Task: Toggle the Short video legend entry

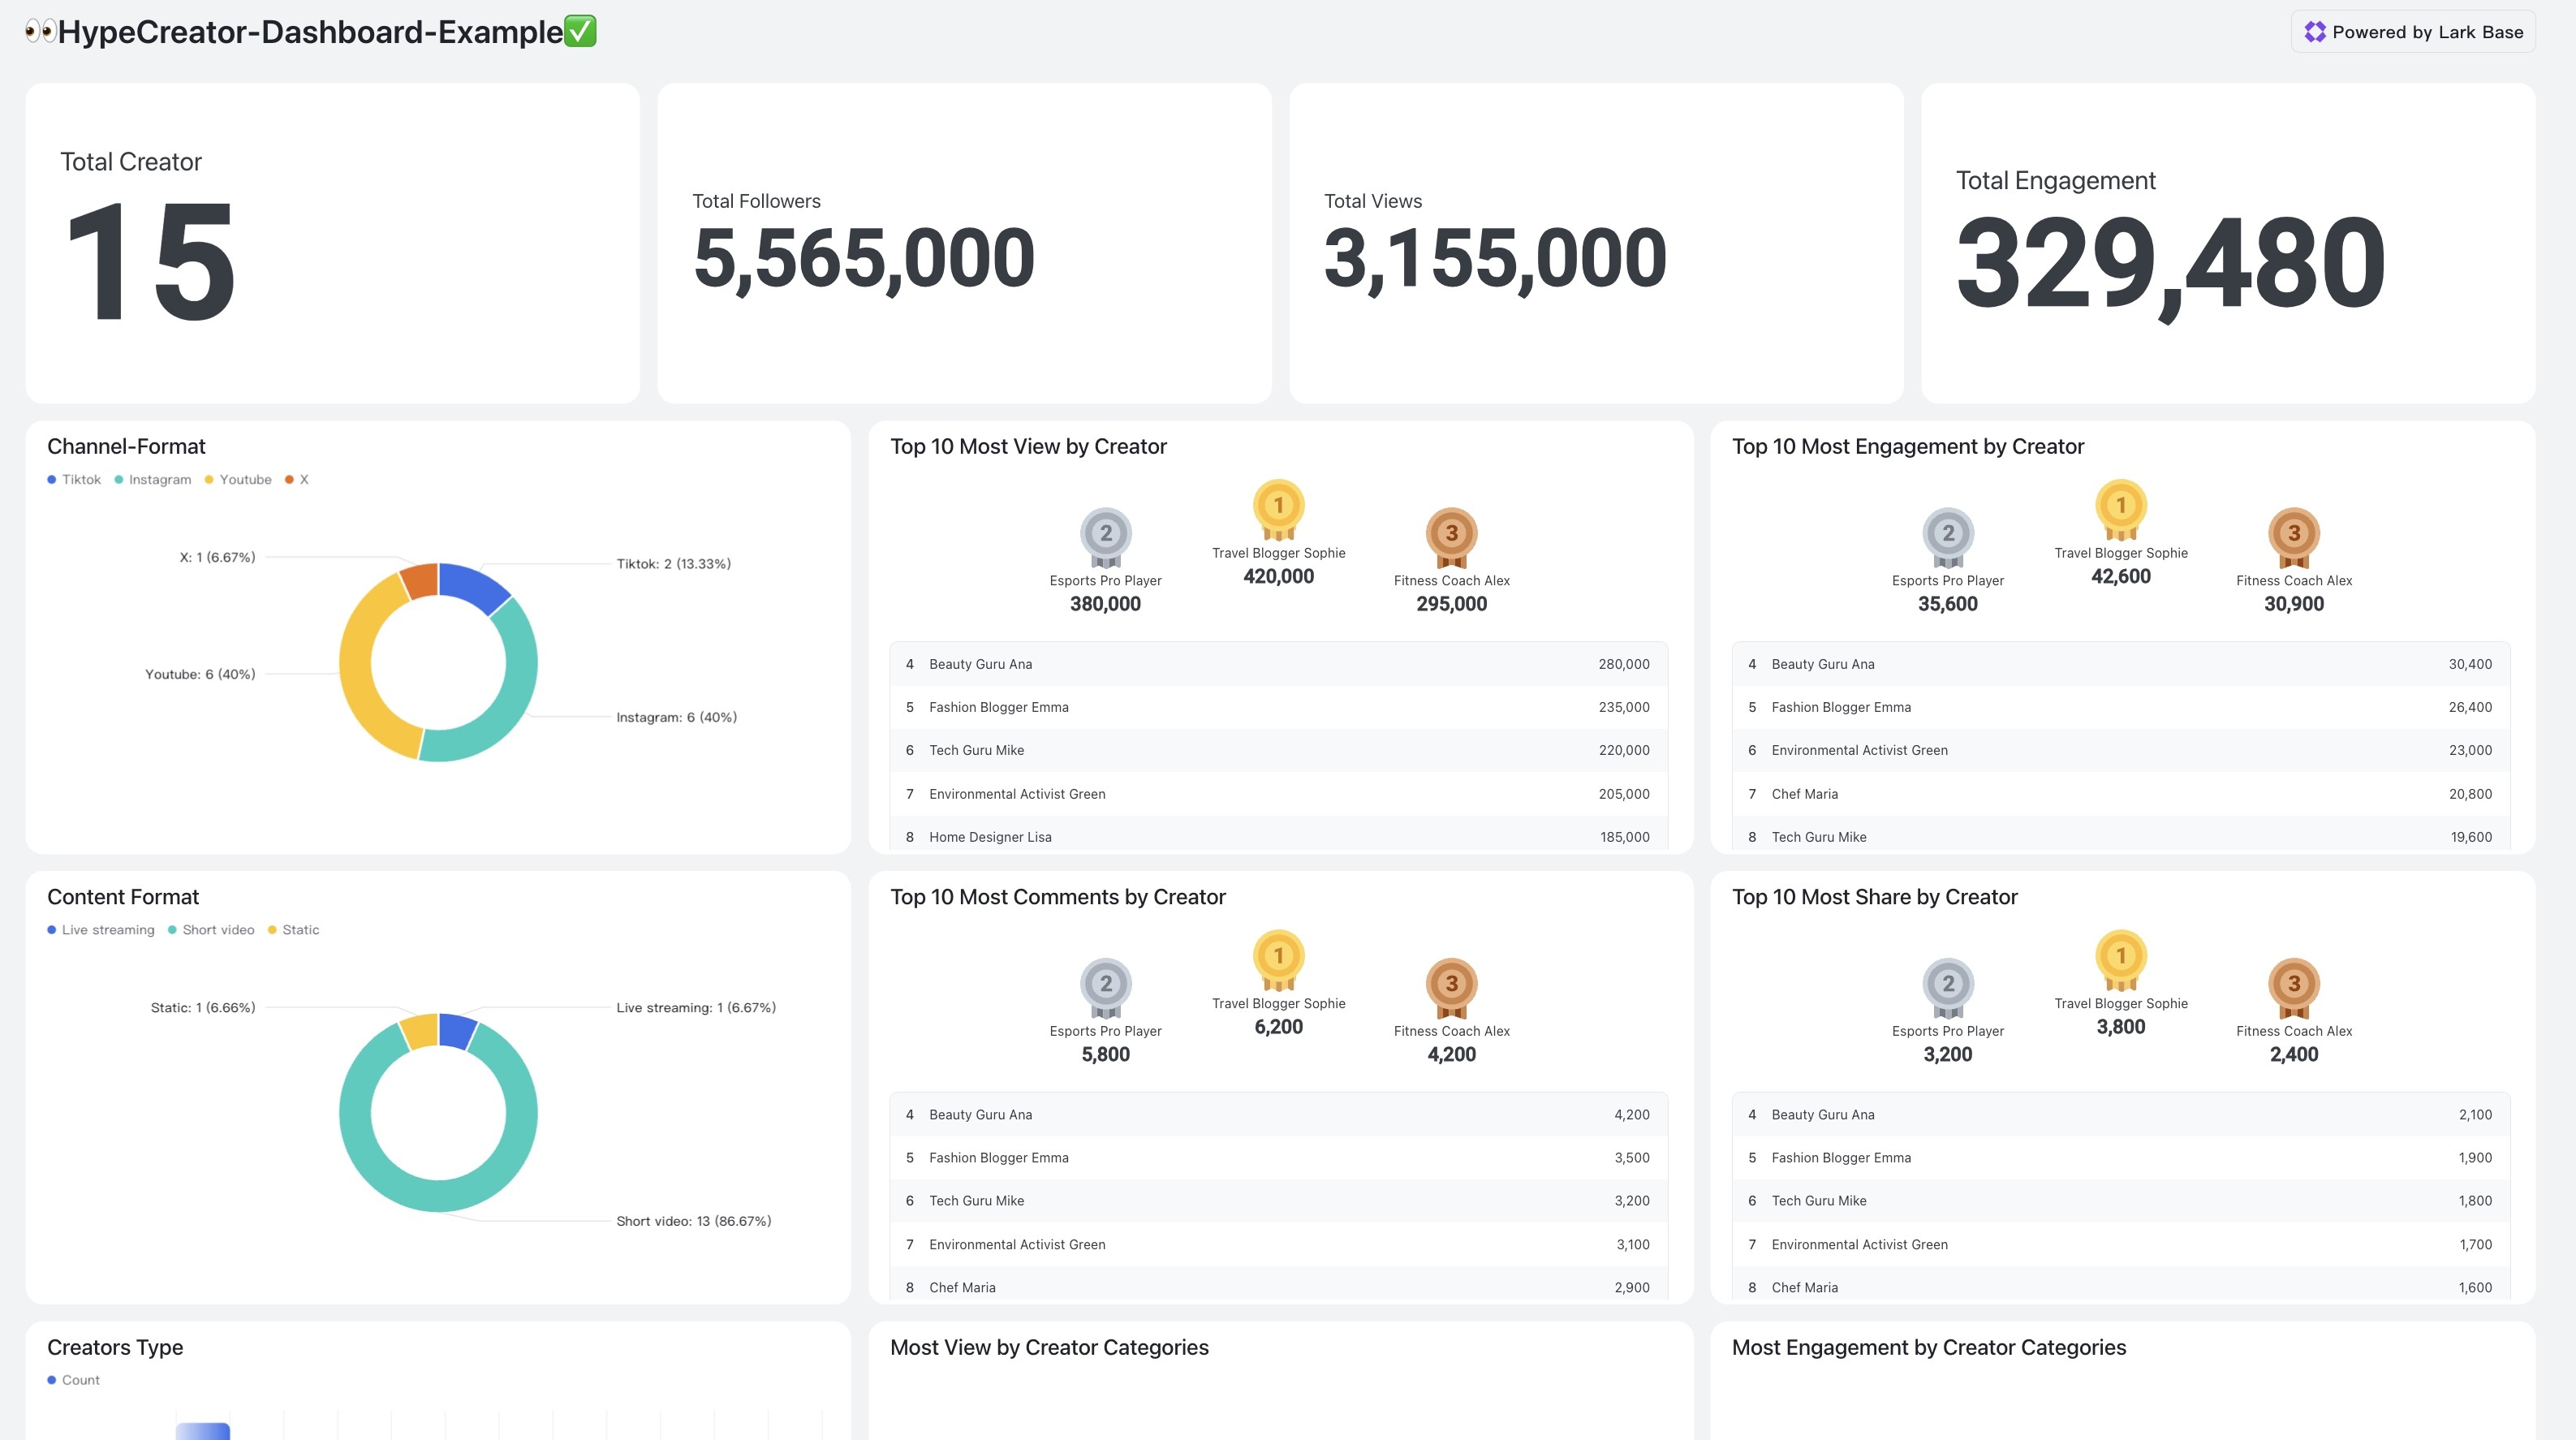Action: click(212, 929)
